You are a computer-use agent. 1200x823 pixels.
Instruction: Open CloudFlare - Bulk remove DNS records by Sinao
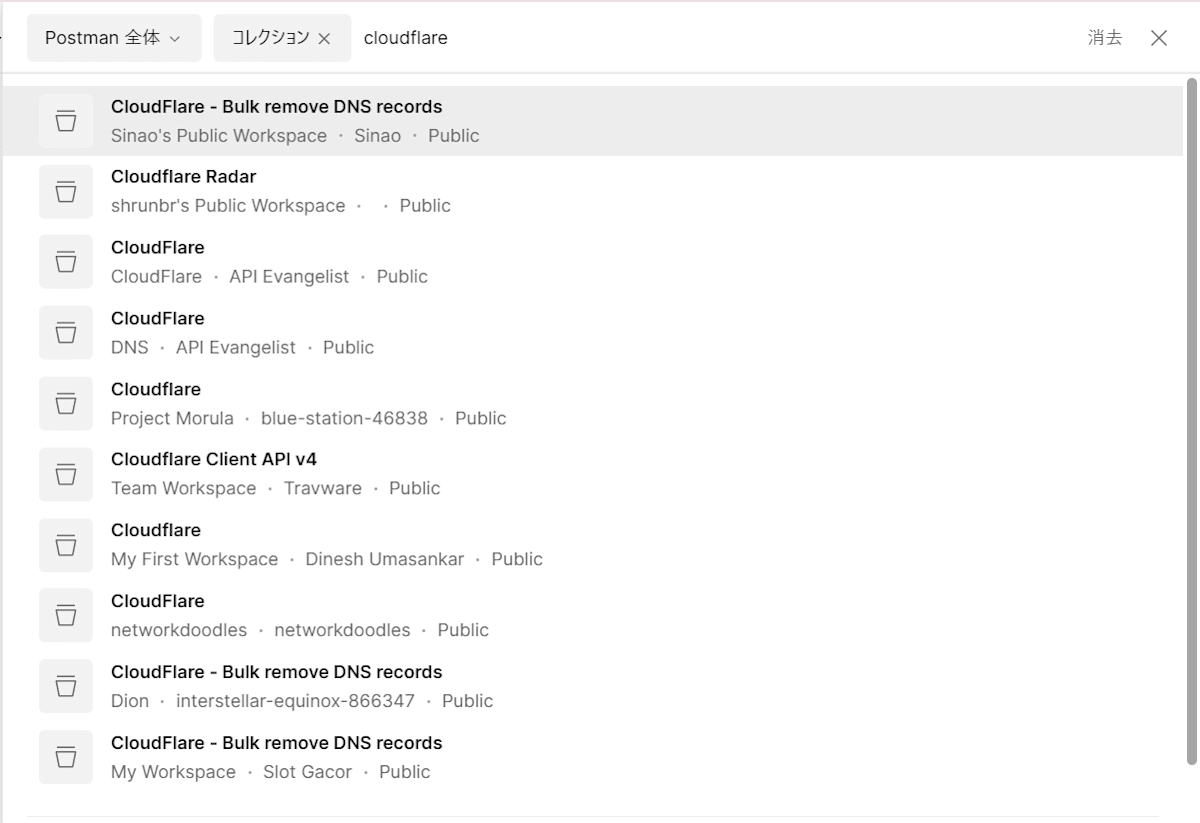tap(592, 121)
